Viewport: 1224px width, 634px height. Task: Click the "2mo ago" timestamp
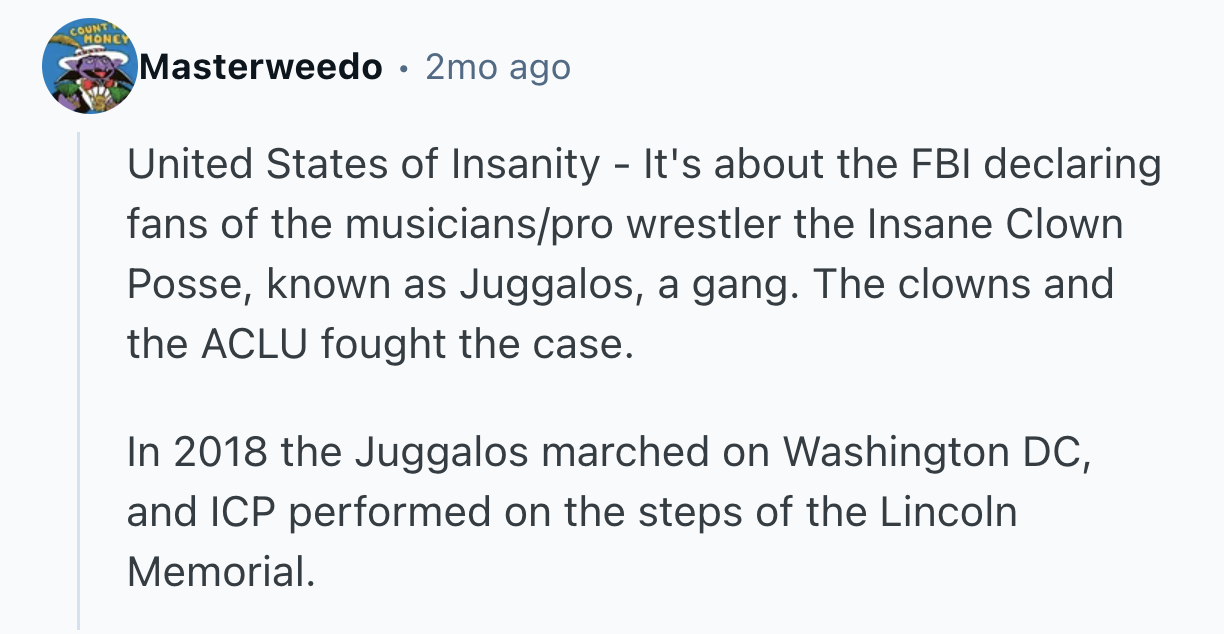point(497,68)
